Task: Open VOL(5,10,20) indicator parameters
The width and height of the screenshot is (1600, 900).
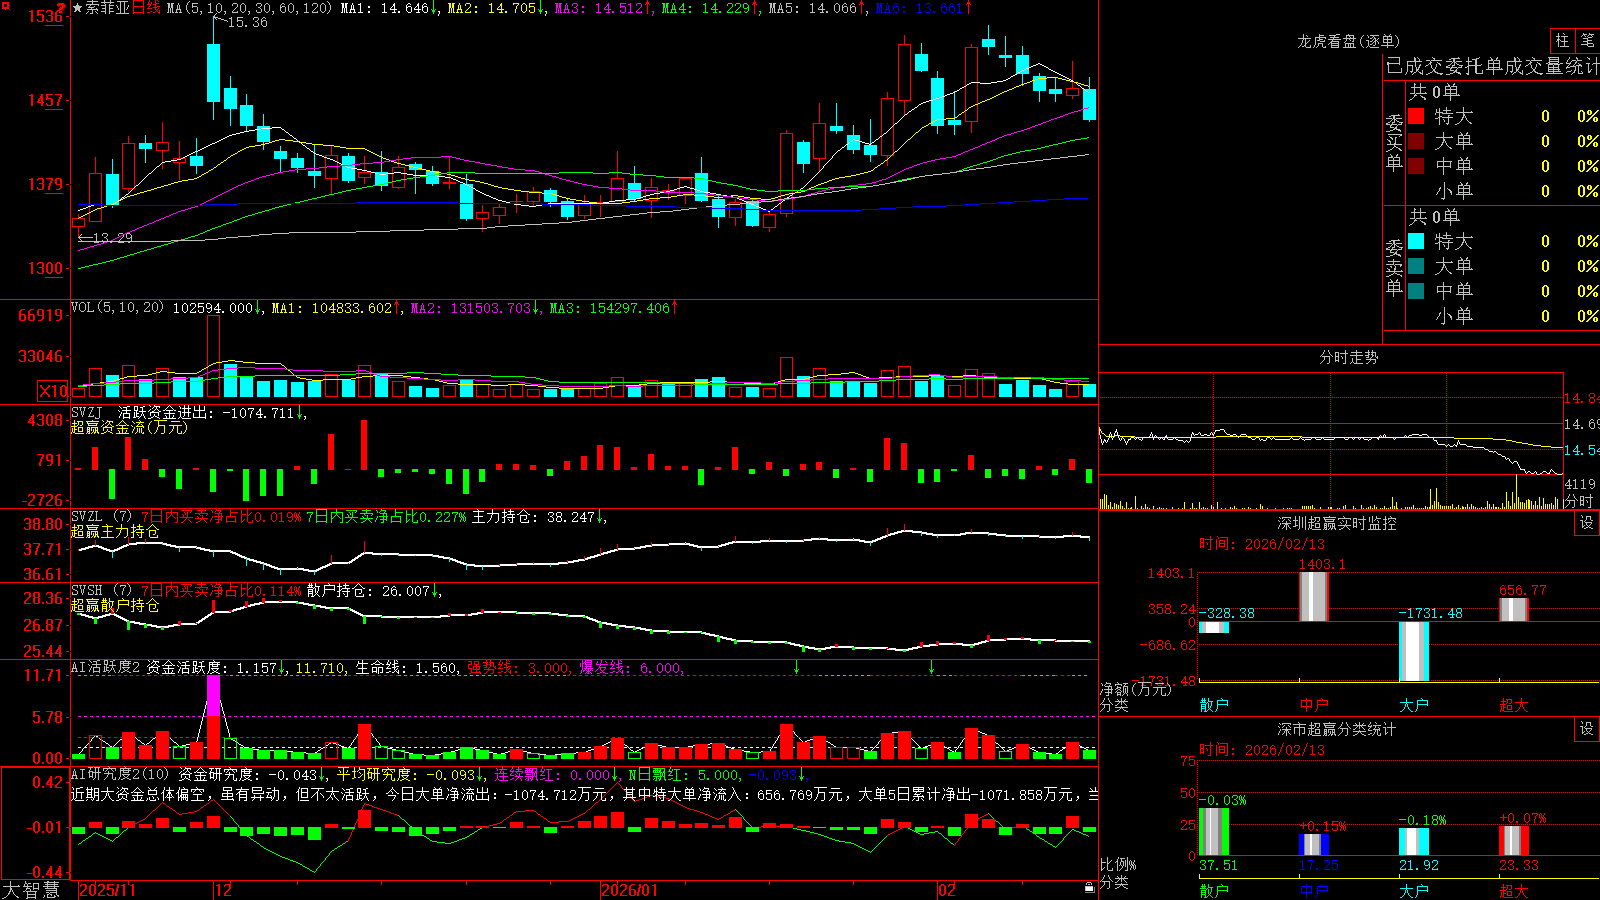Action: 117,307
